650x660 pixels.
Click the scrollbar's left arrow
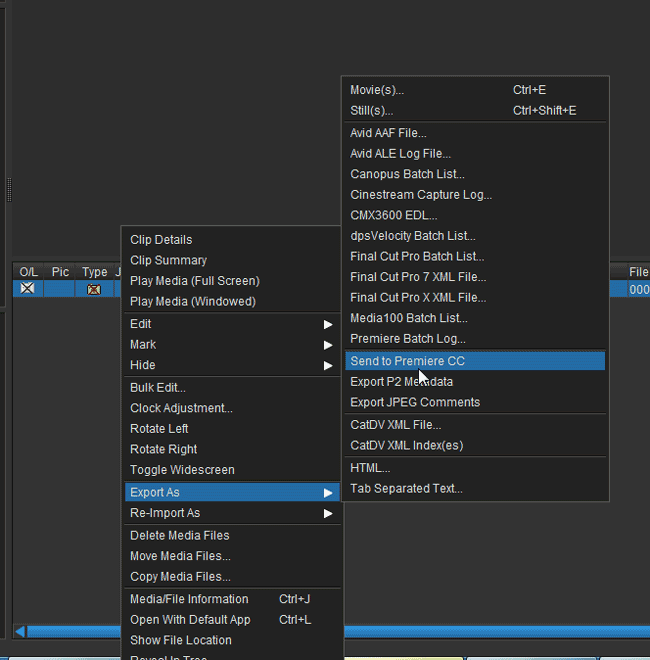click(x=18, y=631)
